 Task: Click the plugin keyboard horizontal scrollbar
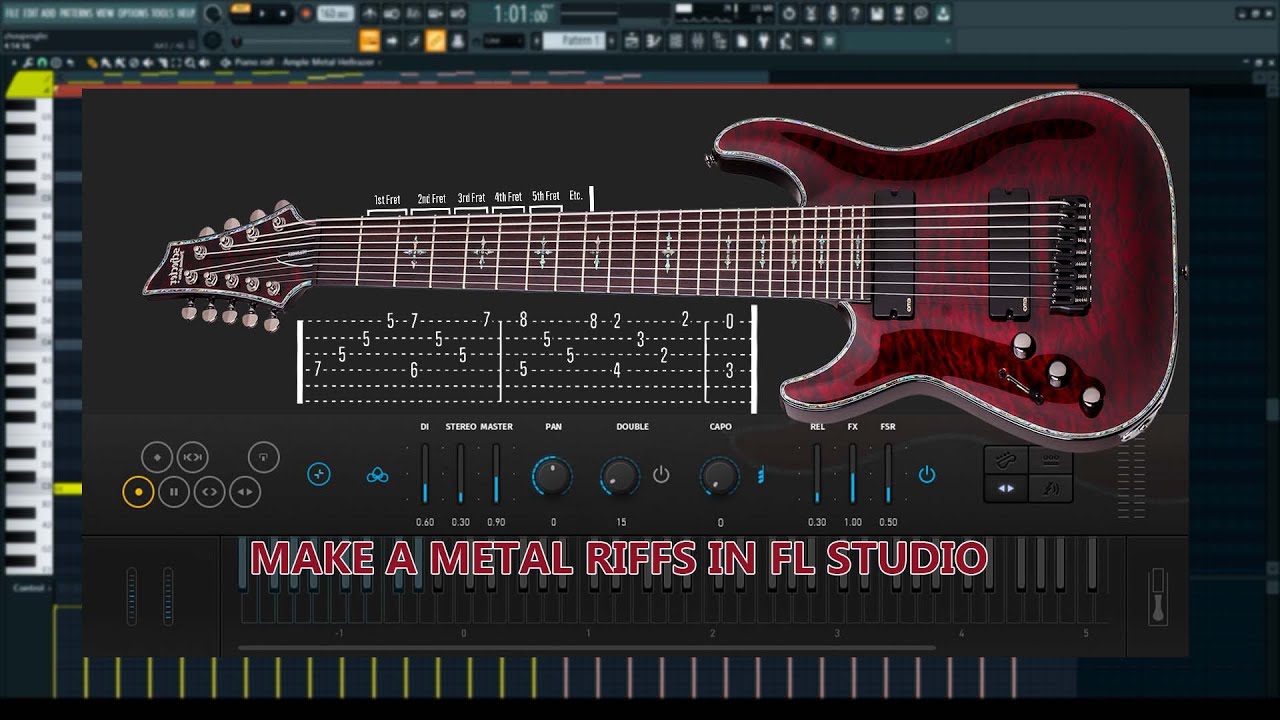pos(587,648)
